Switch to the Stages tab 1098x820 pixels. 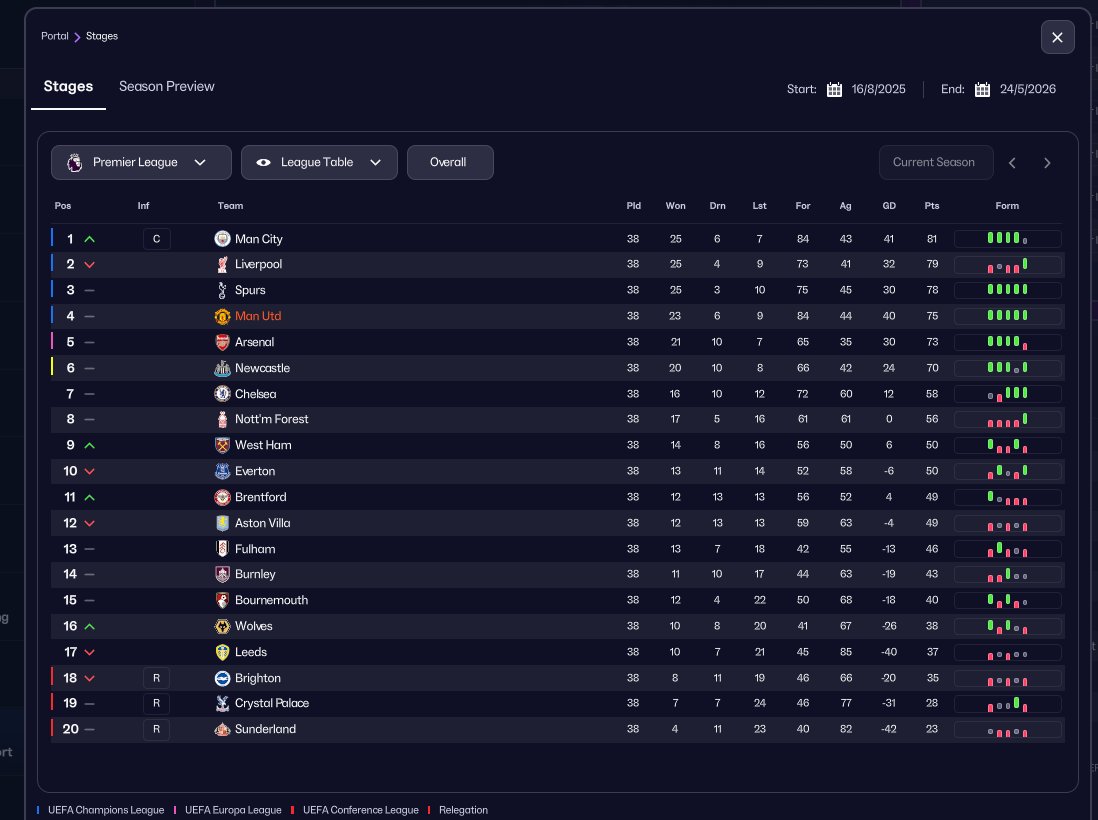(68, 86)
